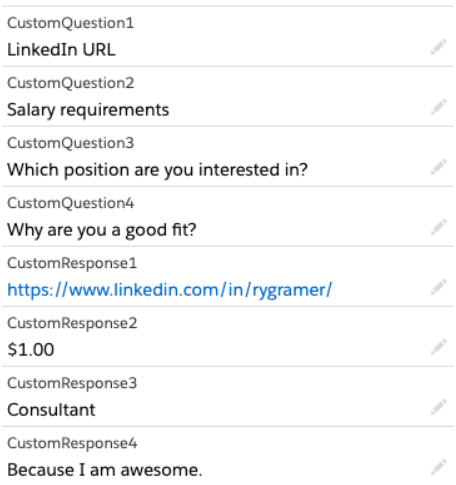Click the Because I am awesome. text
Image resolution: width=456 pixels, height=485 pixels.
coord(105,470)
